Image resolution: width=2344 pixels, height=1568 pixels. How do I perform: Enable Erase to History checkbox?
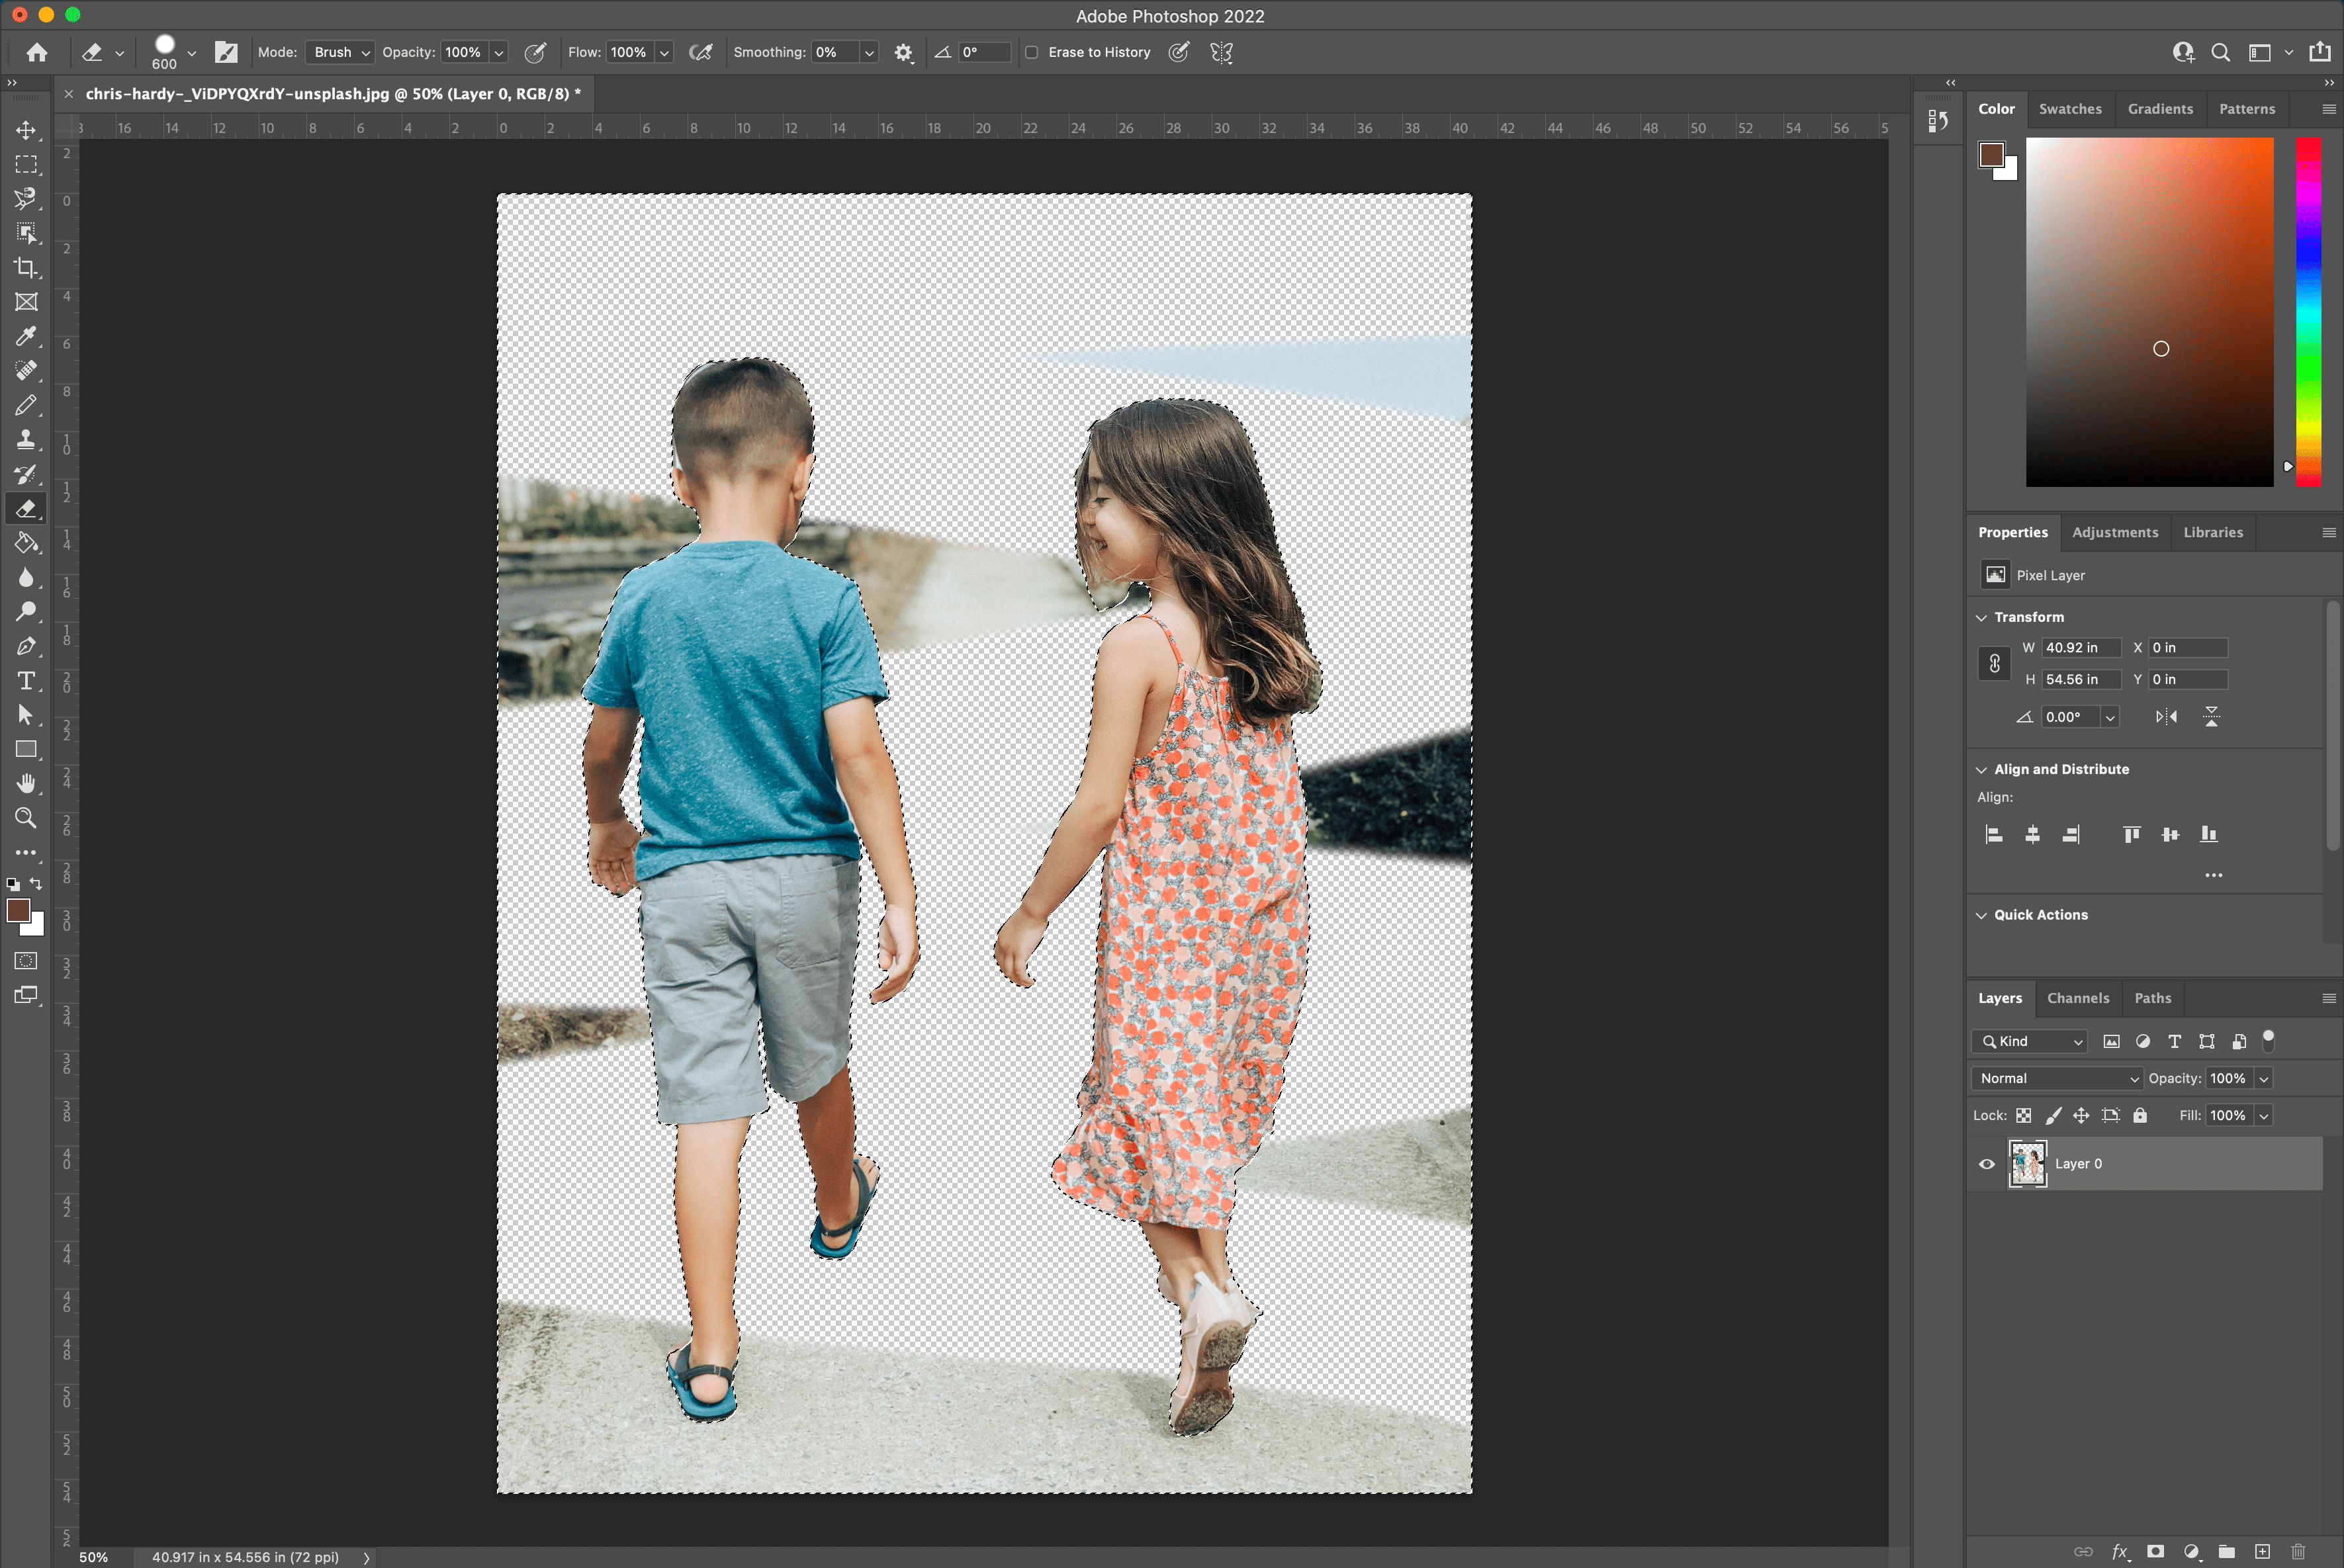pyautogui.click(x=1033, y=52)
